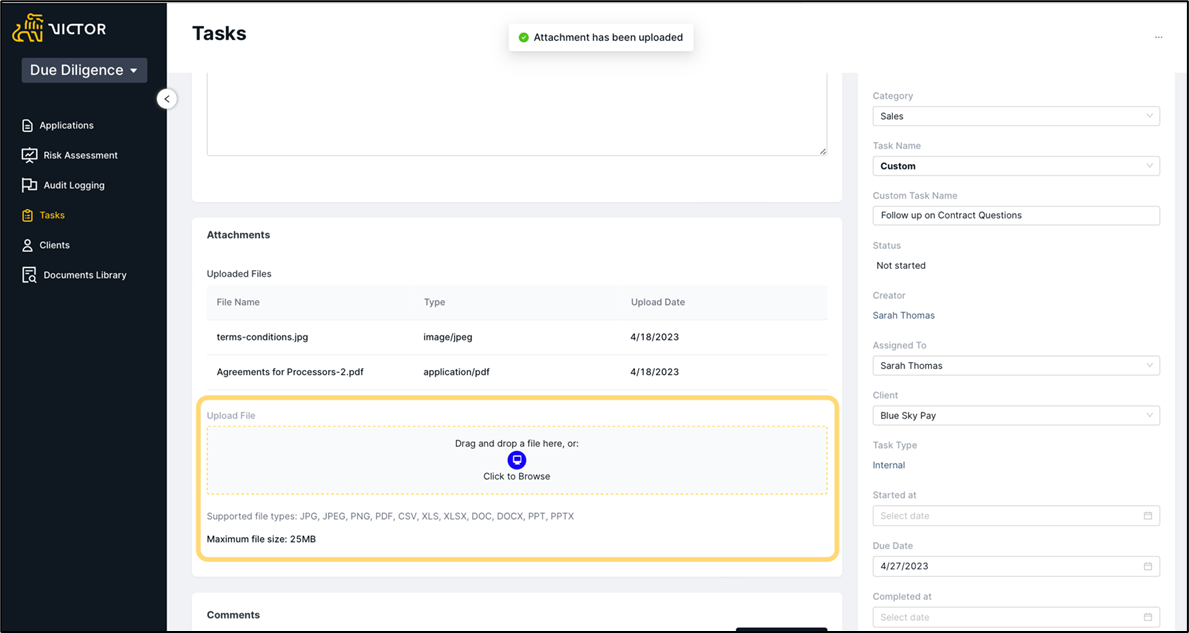Screen dimensions: 1189x633
Task: Expand the Category dropdown showing Sales
Action: coord(1016,116)
